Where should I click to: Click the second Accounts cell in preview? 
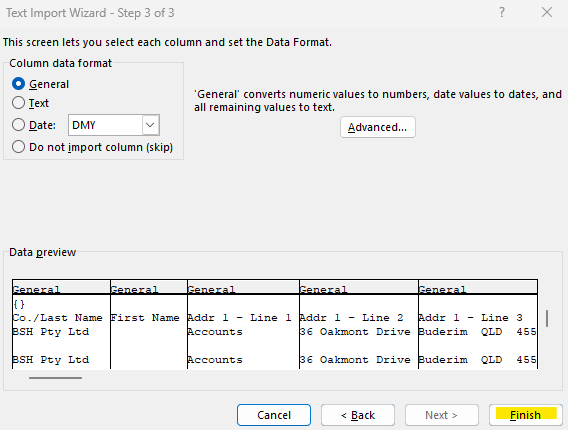tap(215, 360)
